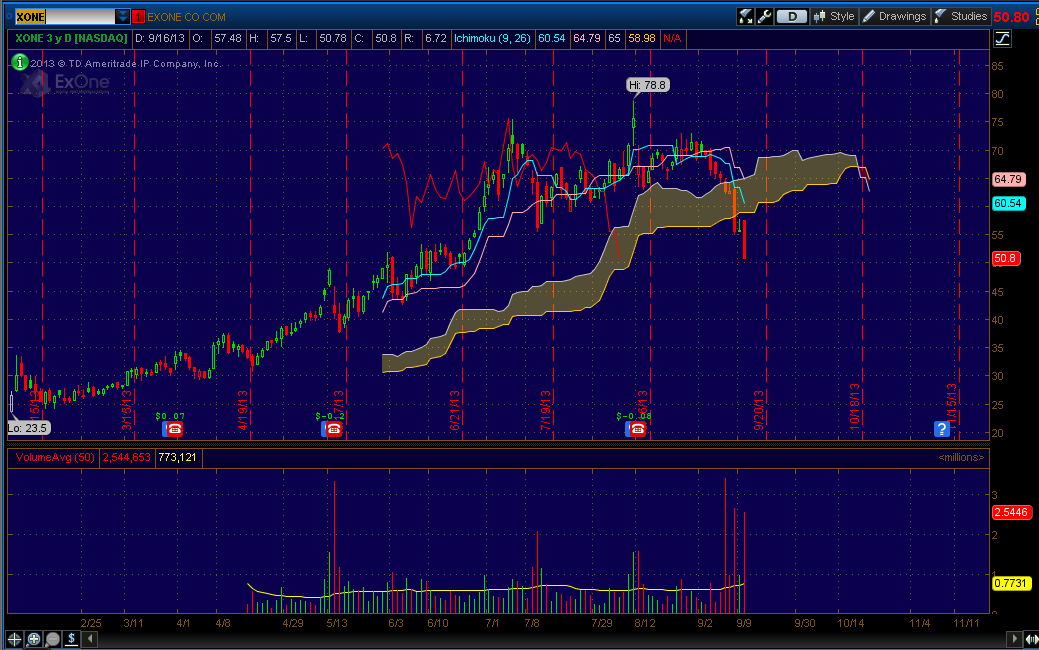1039x650 pixels.
Task: Click the open value 57.48
Action: 227,38
